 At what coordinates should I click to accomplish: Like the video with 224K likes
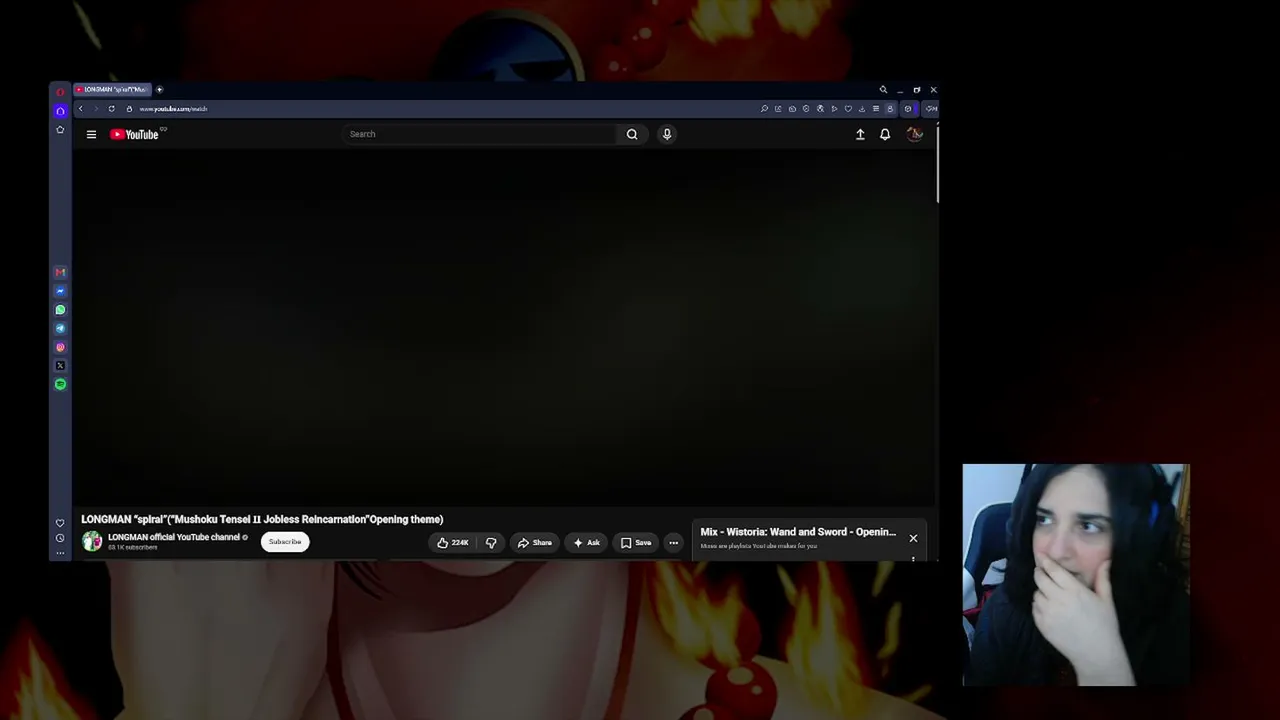tap(453, 543)
